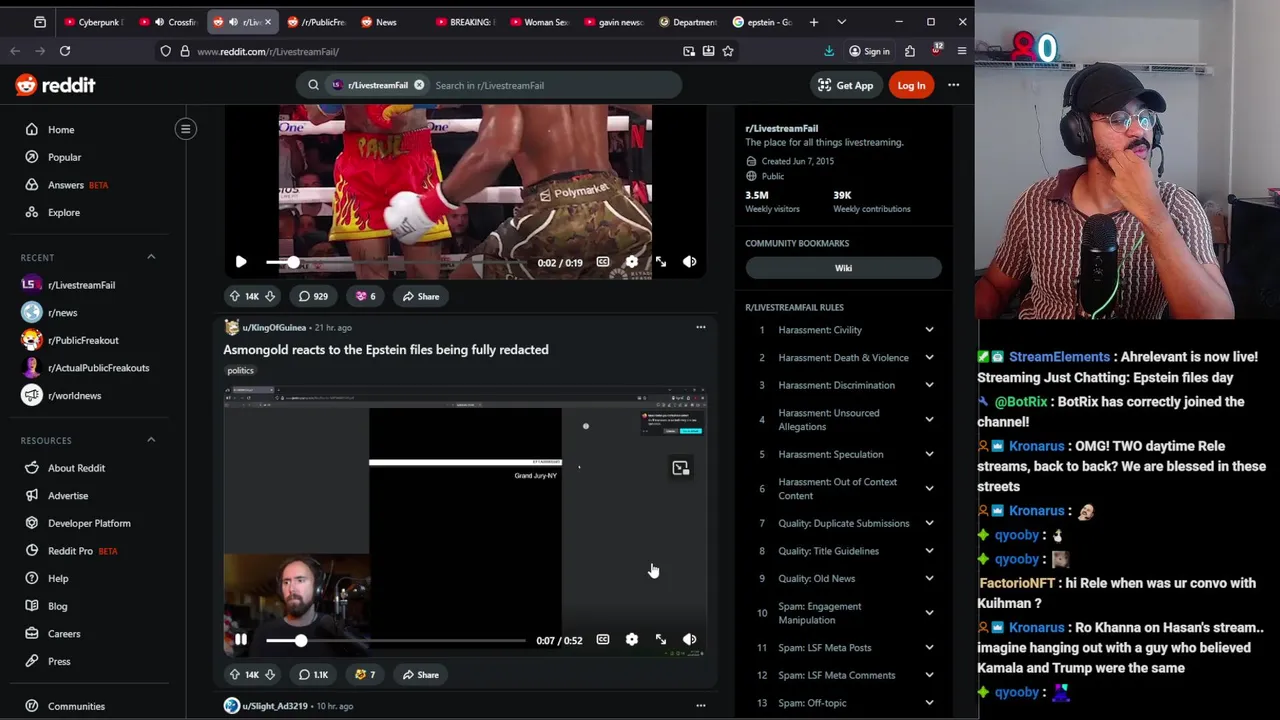Downvote the boxing video post

pyautogui.click(x=269, y=296)
